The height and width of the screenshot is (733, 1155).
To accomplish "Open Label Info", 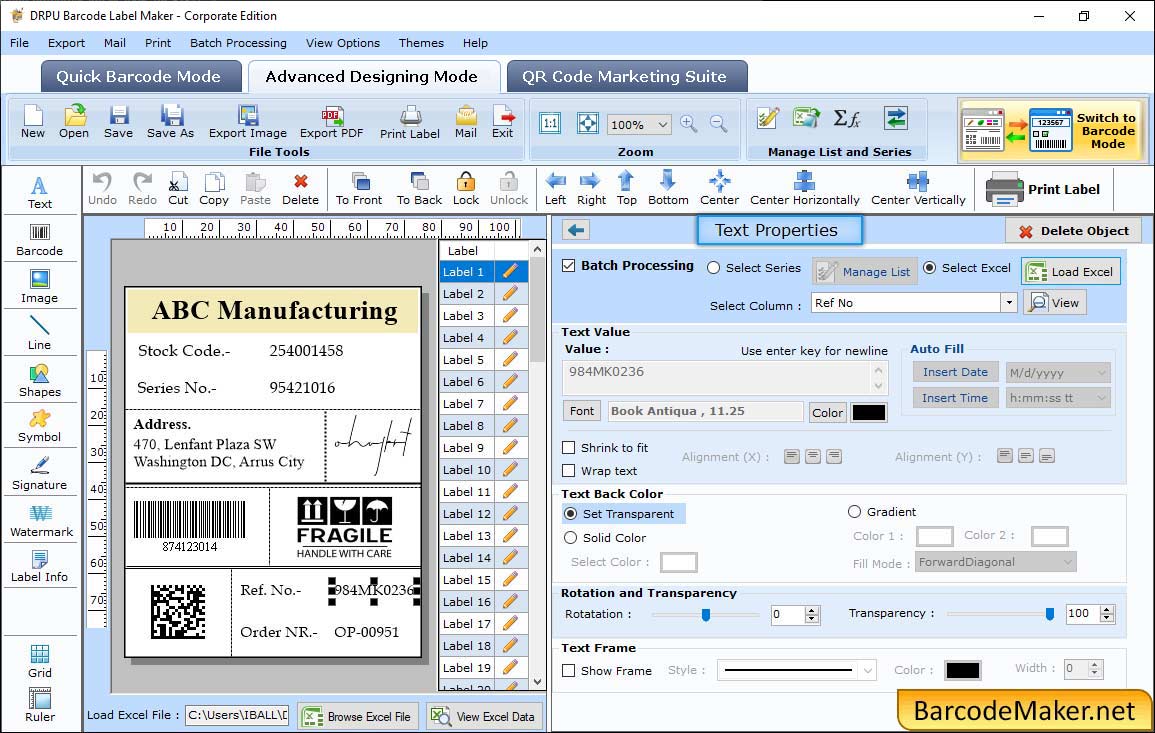I will point(40,567).
